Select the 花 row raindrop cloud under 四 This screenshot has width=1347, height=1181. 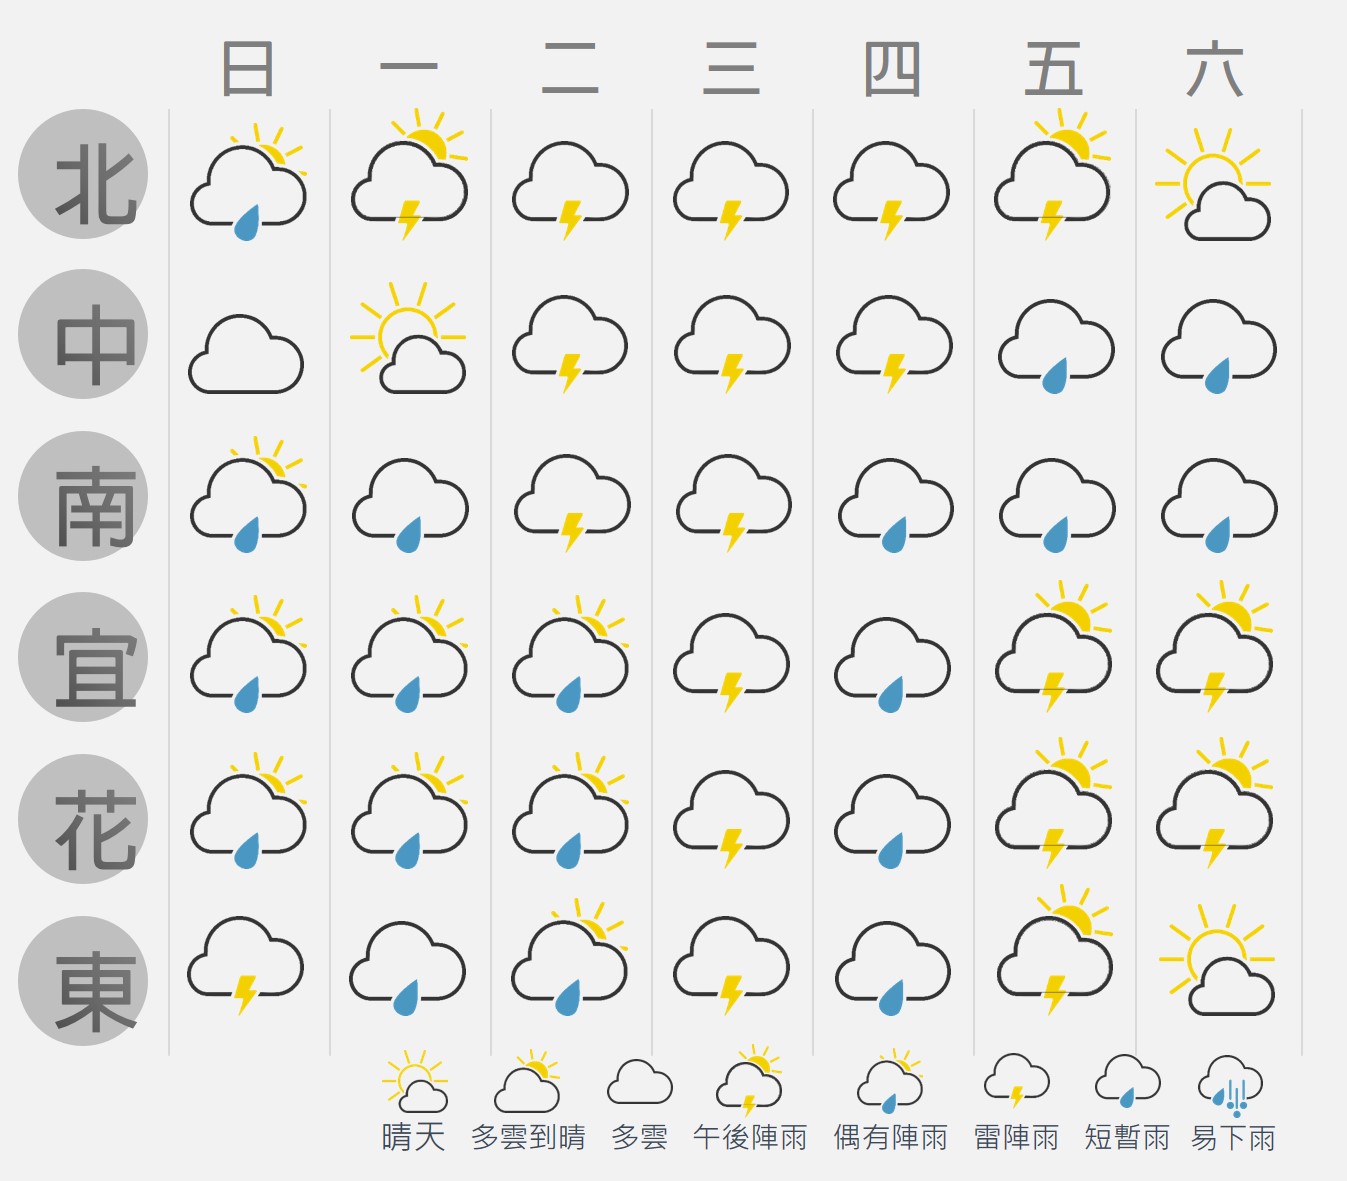click(892, 821)
